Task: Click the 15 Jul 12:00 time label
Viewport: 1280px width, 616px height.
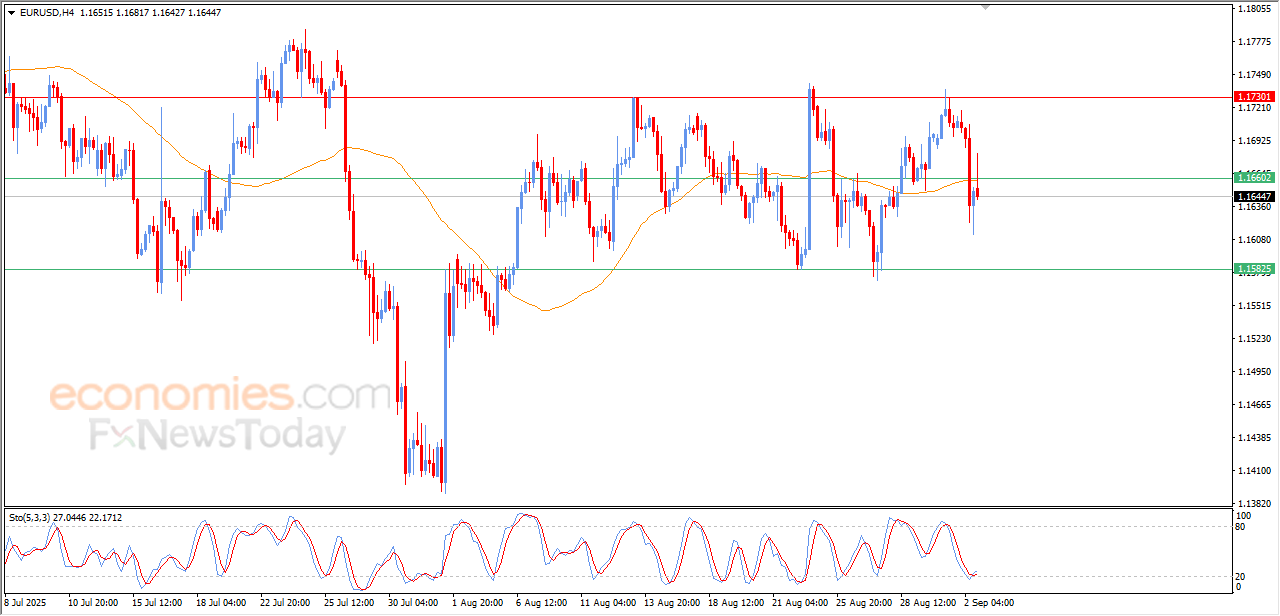Action: click(157, 603)
